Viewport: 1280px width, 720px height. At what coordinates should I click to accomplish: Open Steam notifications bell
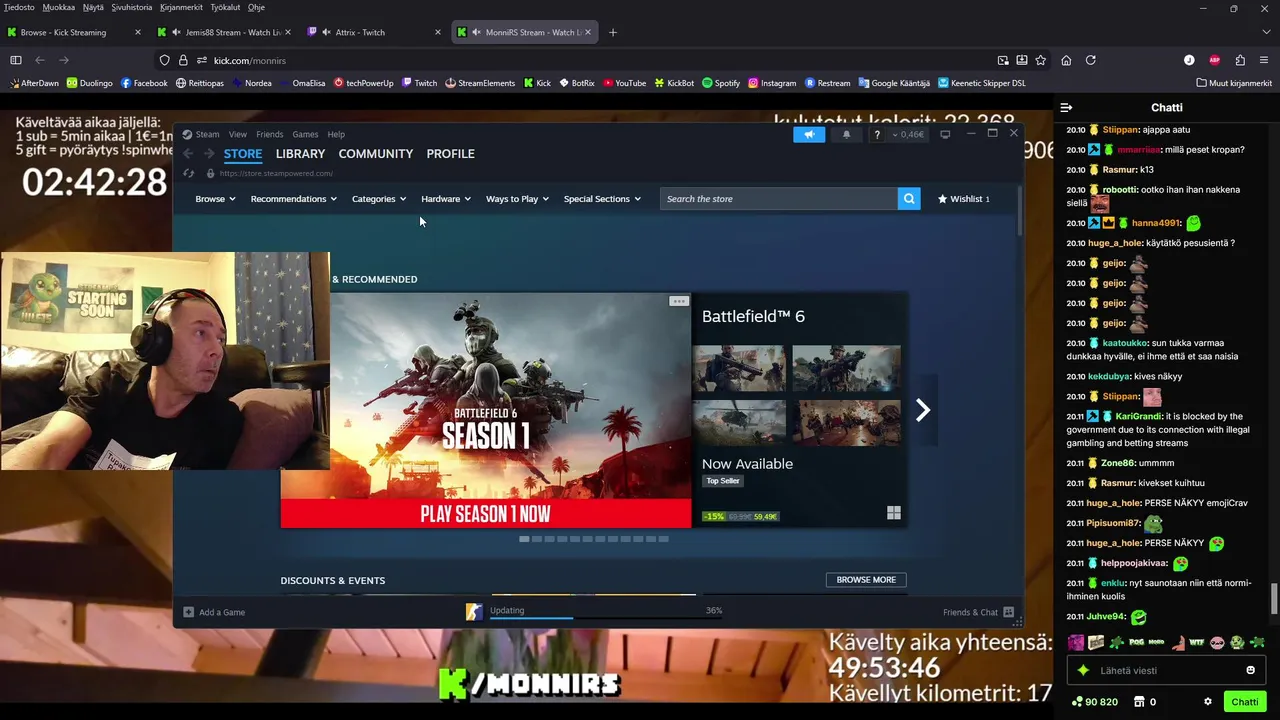pos(846,135)
